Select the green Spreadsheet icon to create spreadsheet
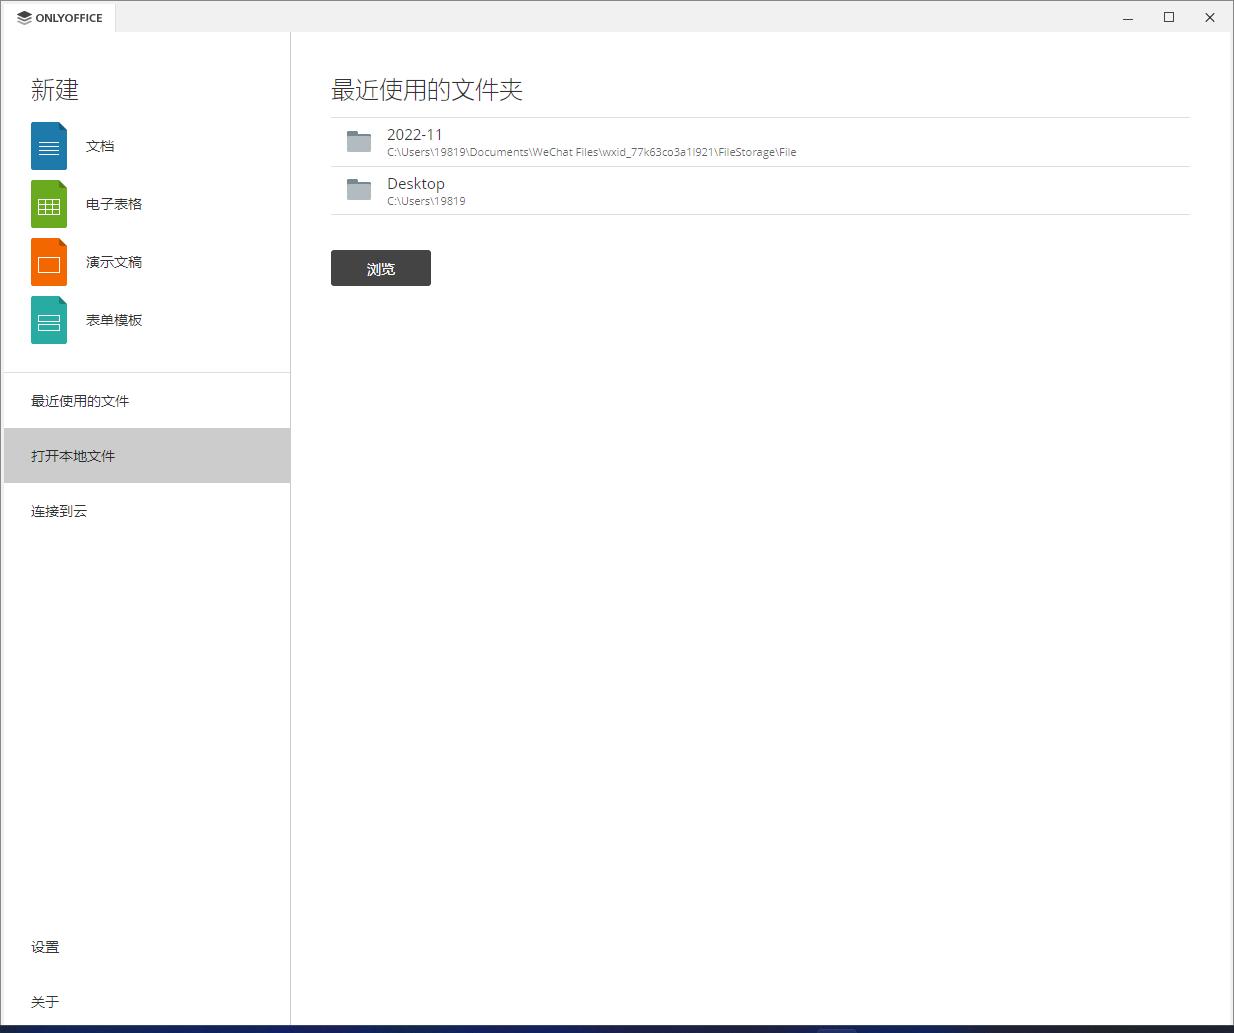Image resolution: width=1234 pixels, height=1033 pixels. (48, 203)
